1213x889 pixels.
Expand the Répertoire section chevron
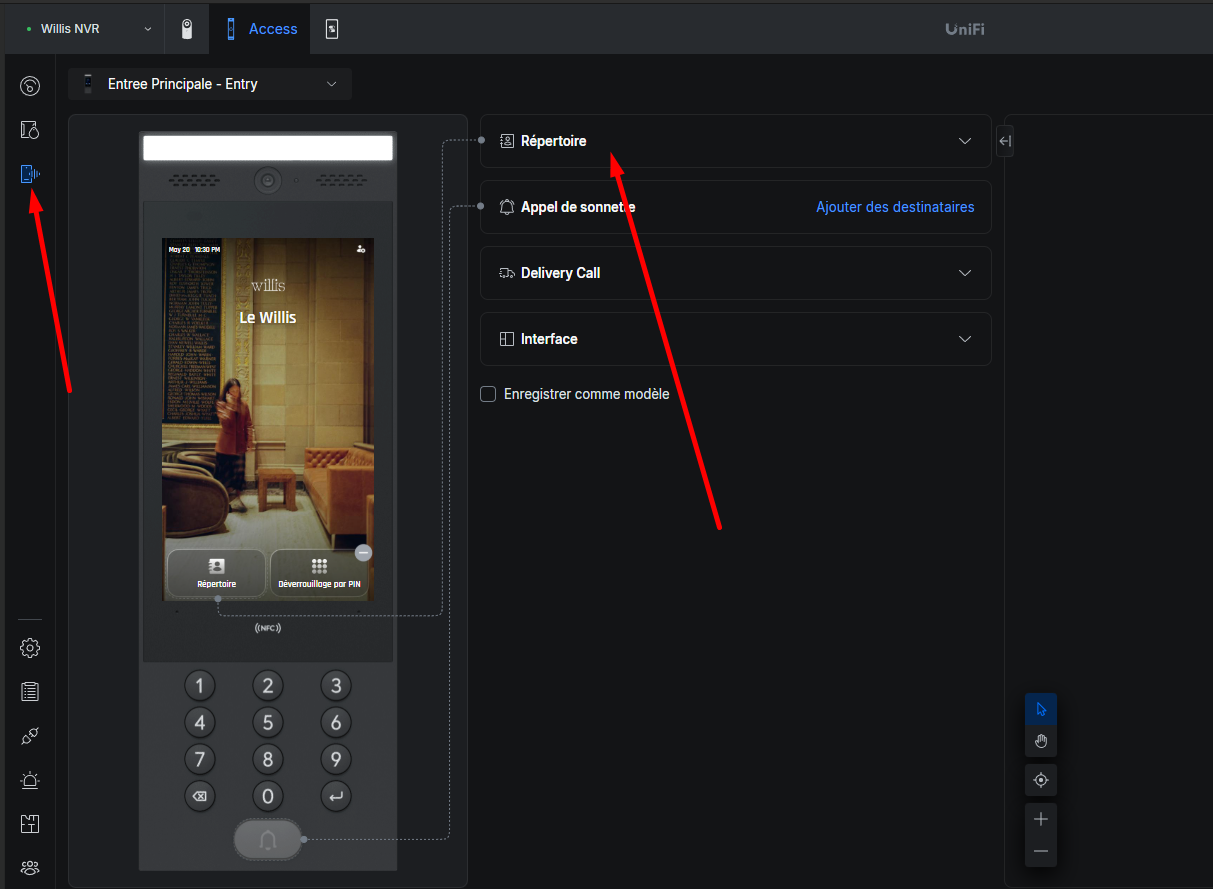pyautogui.click(x=965, y=141)
